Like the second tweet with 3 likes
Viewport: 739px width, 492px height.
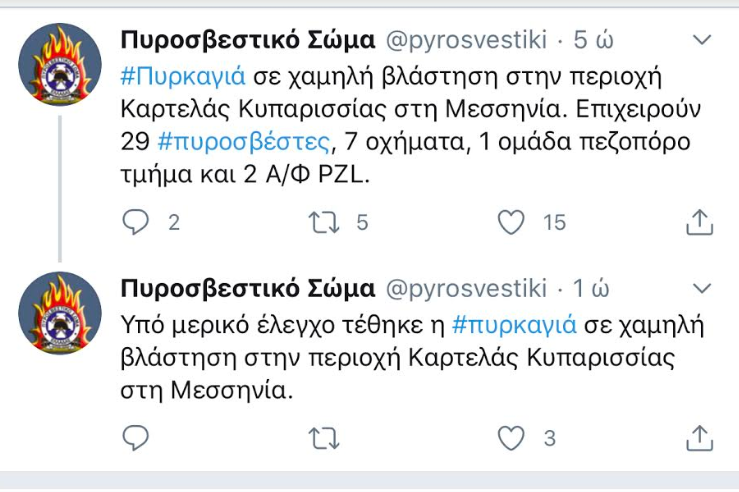coord(511,438)
